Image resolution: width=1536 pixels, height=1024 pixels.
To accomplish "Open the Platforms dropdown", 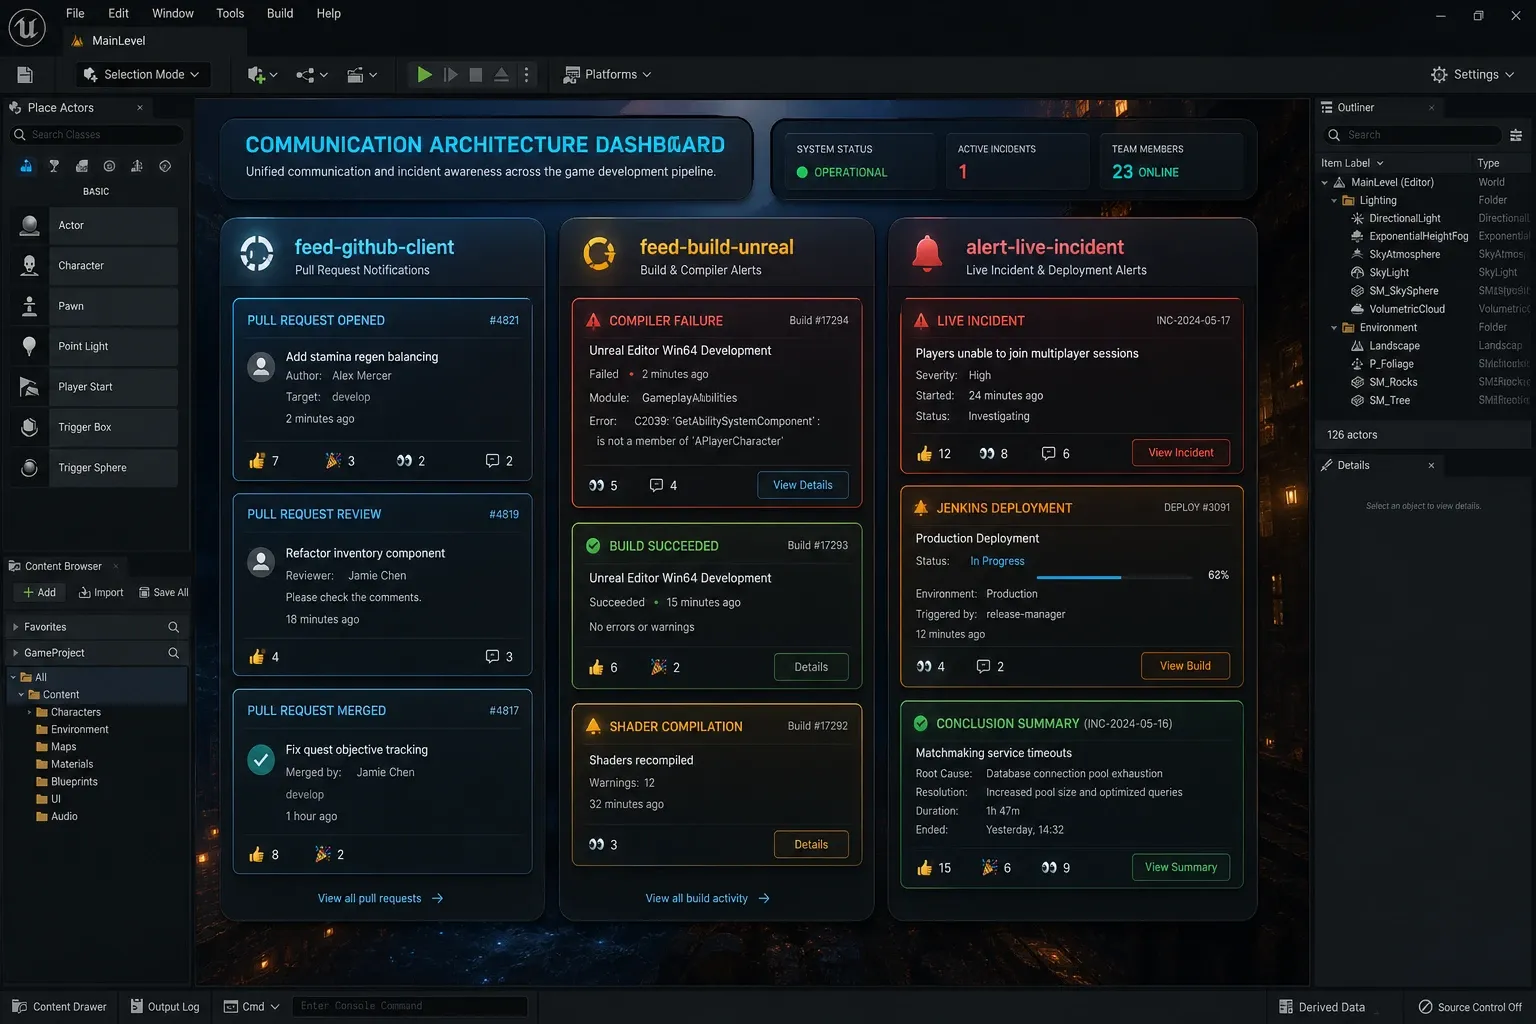I will click(x=607, y=74).
